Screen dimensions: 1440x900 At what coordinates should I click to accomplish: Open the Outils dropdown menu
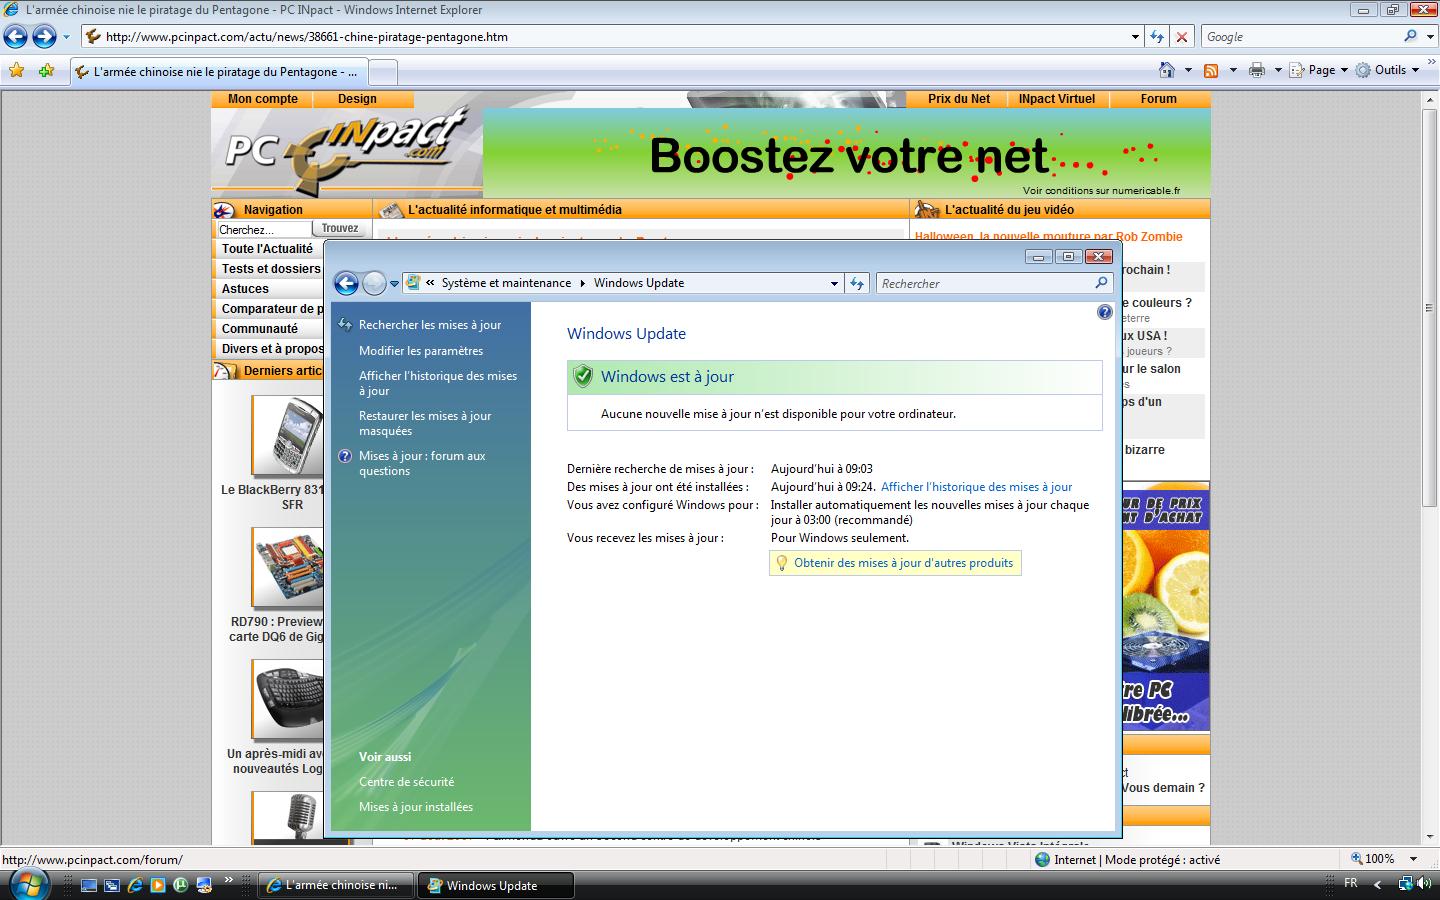[x=1396, y=70]
